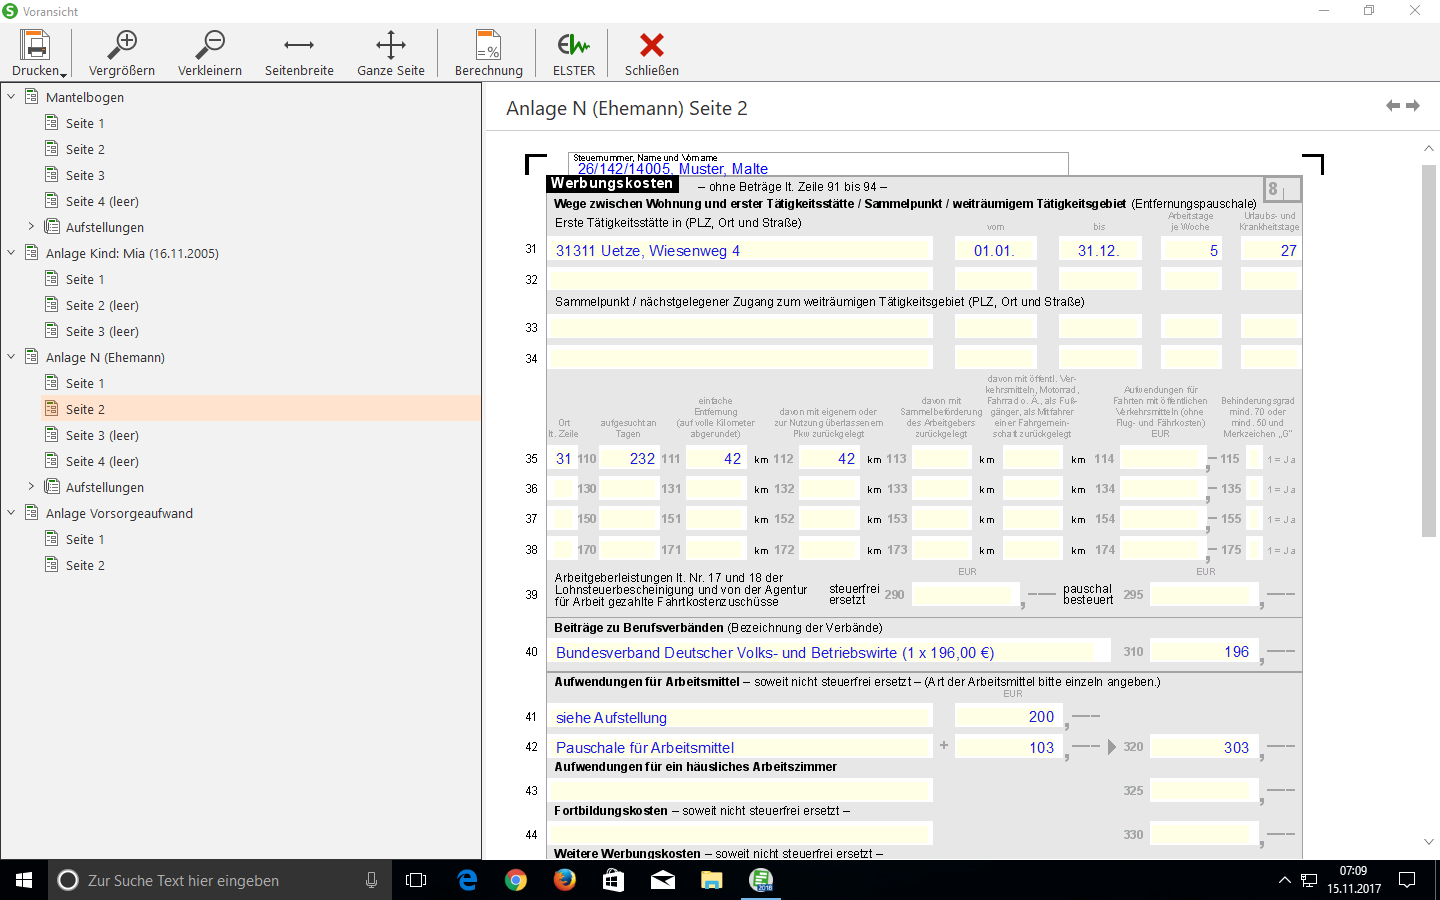
Task: Collapse Anlage Kind: Mia node
Action: pyautogui.click(x=11, y=253)
